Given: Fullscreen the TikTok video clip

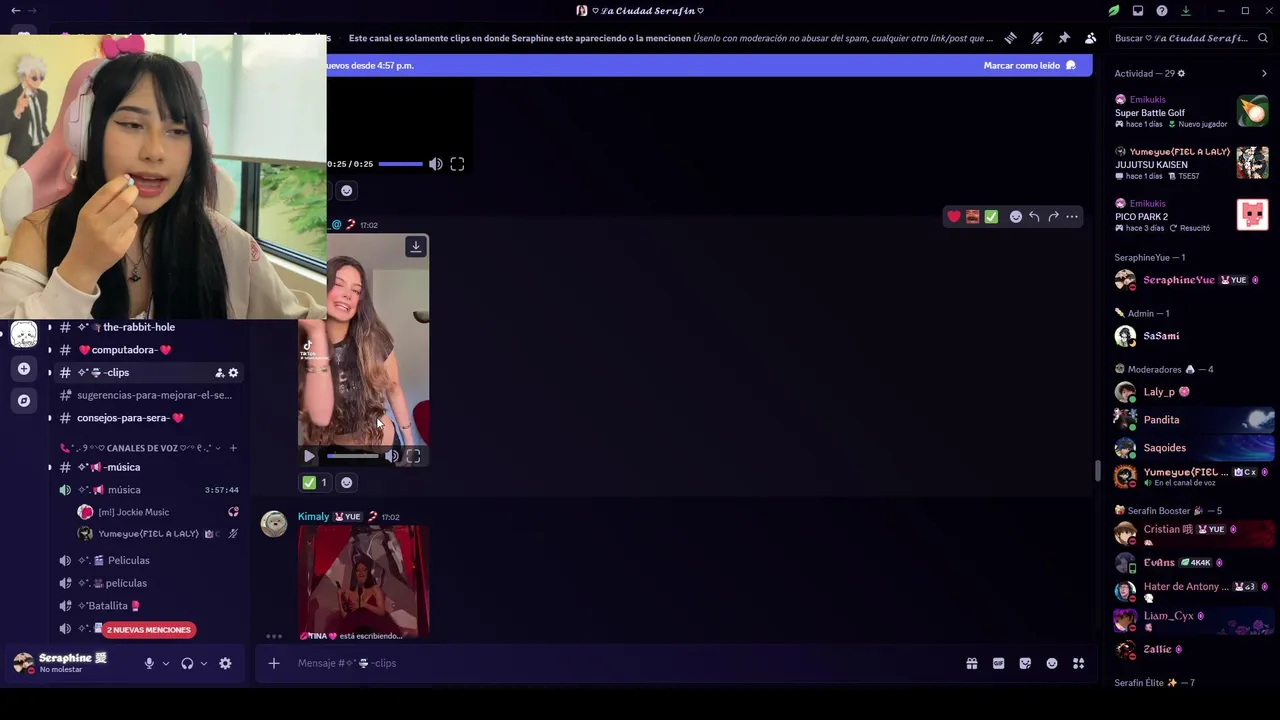Looking at the screenshot, I should coord(413,456).
